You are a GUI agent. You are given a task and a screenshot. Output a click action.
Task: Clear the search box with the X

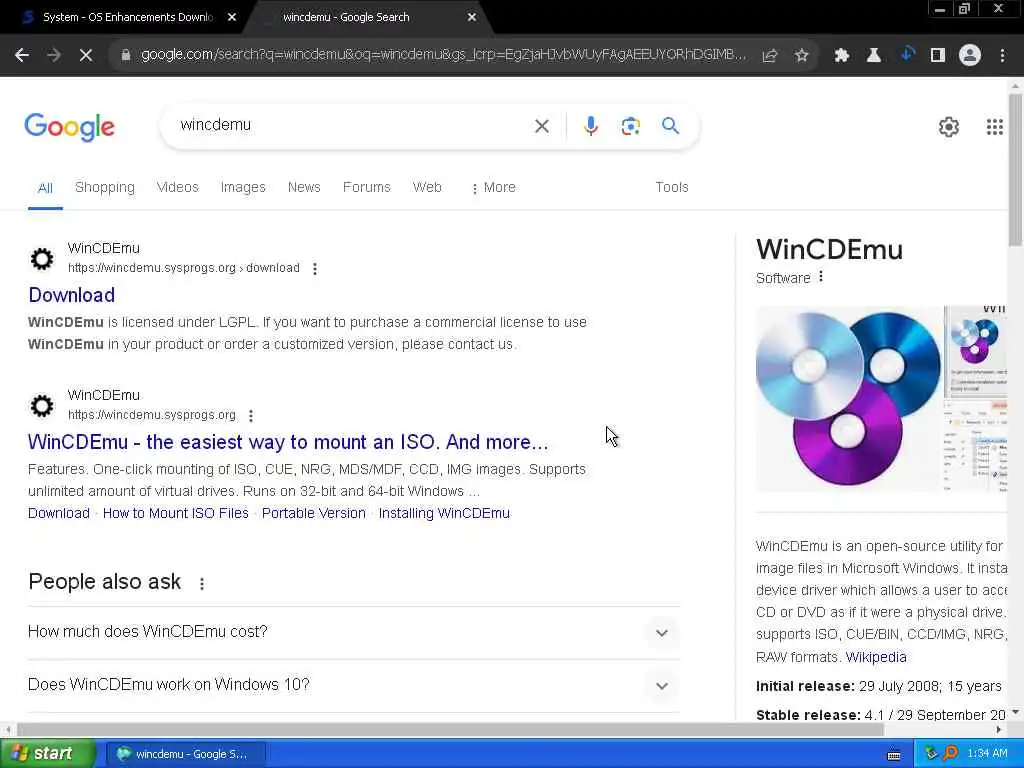(x=542, y=126)
